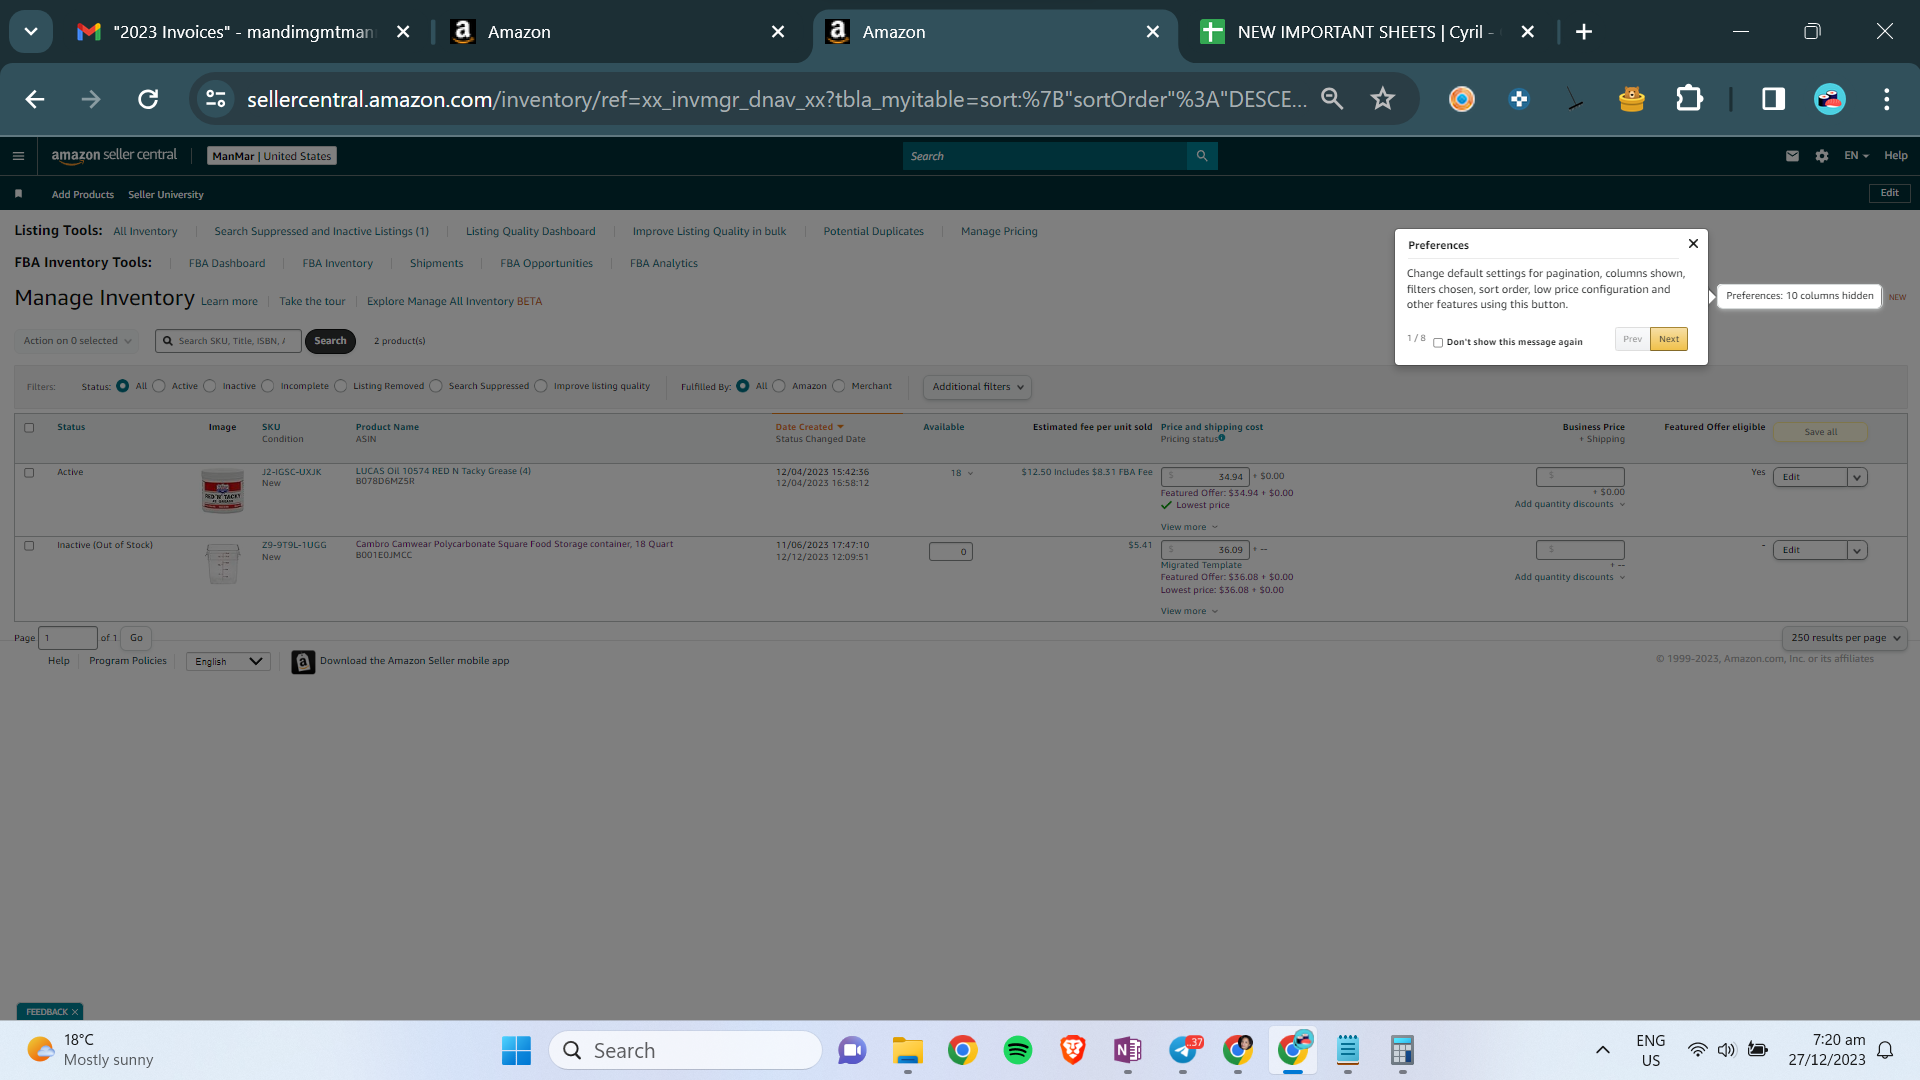Click the Go button for page navigation
This screenshot has height=1080, width=1920.
(x=136, y=638)
